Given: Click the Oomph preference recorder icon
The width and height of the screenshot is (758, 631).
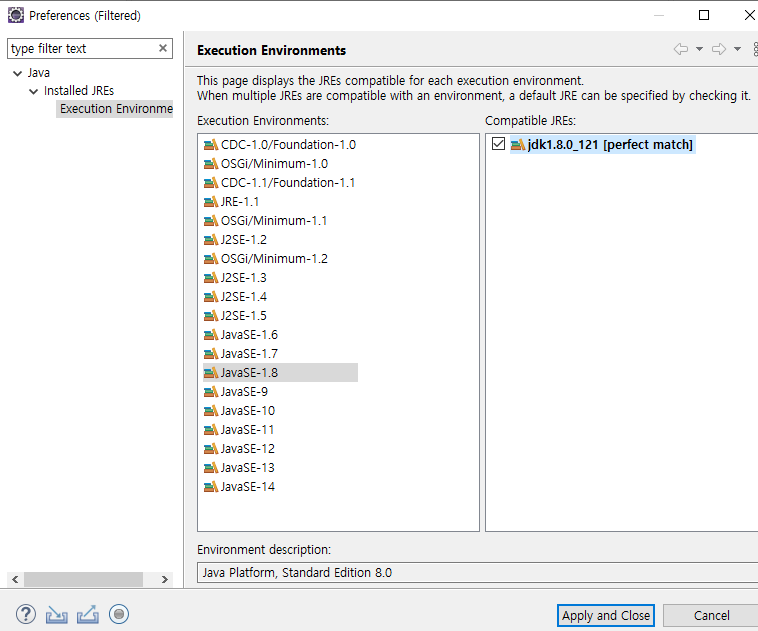Looking at the screenshot, I should [119, 614].
